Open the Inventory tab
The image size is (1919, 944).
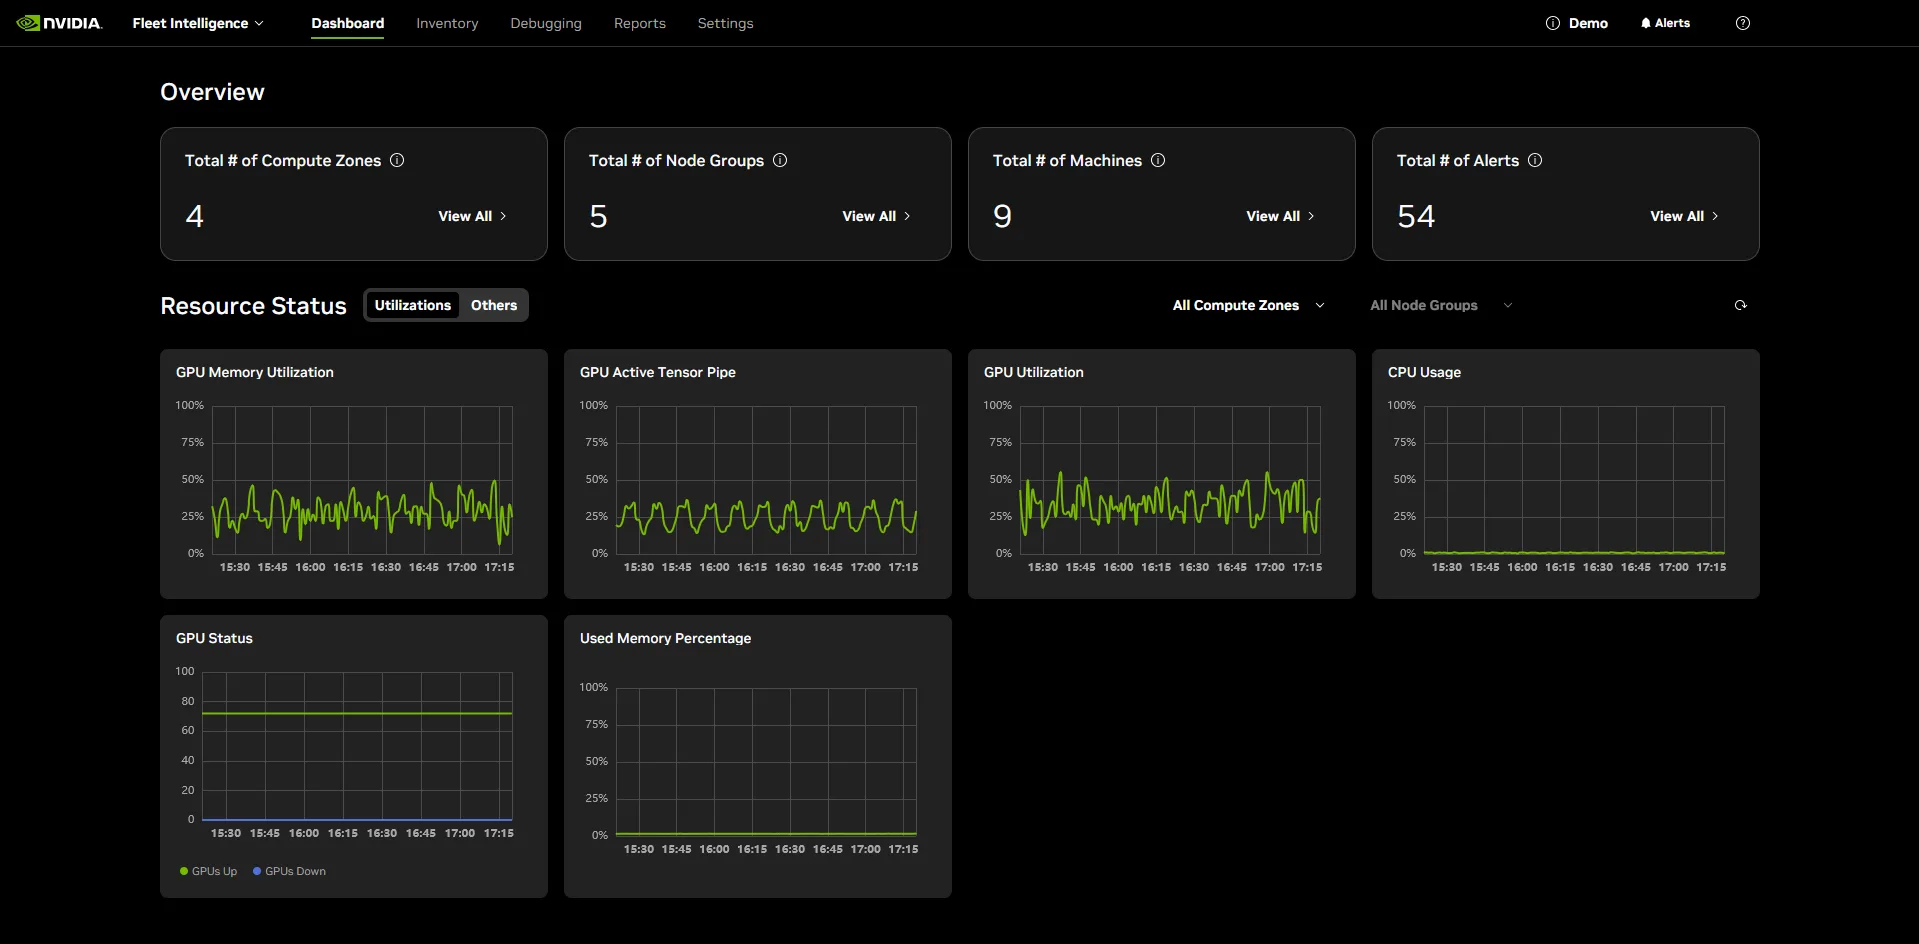tap(447, 23)
